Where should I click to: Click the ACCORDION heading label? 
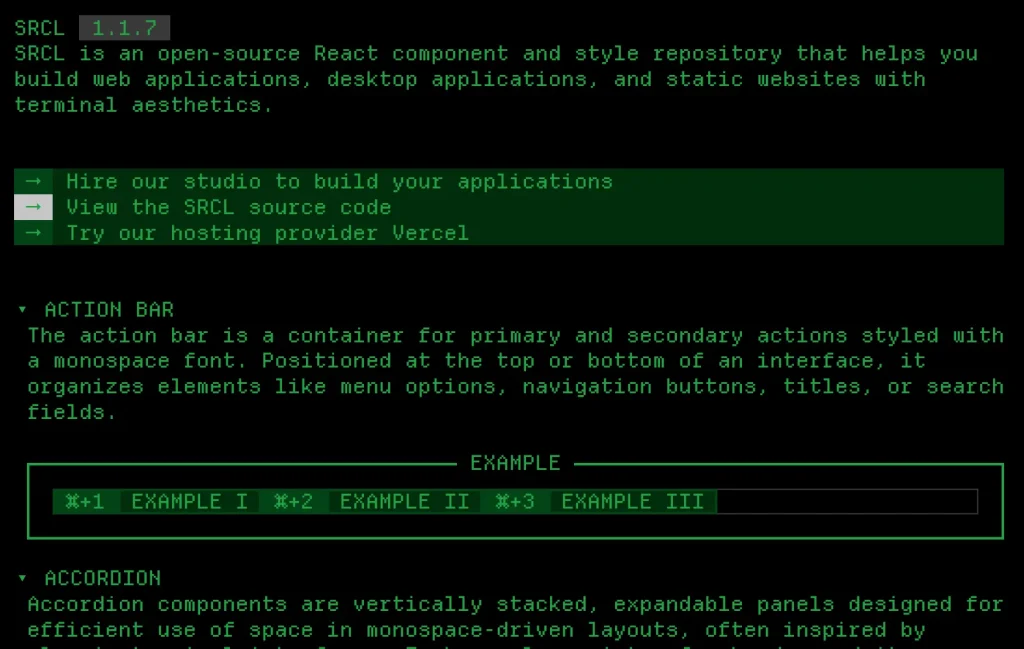(102, 578)
